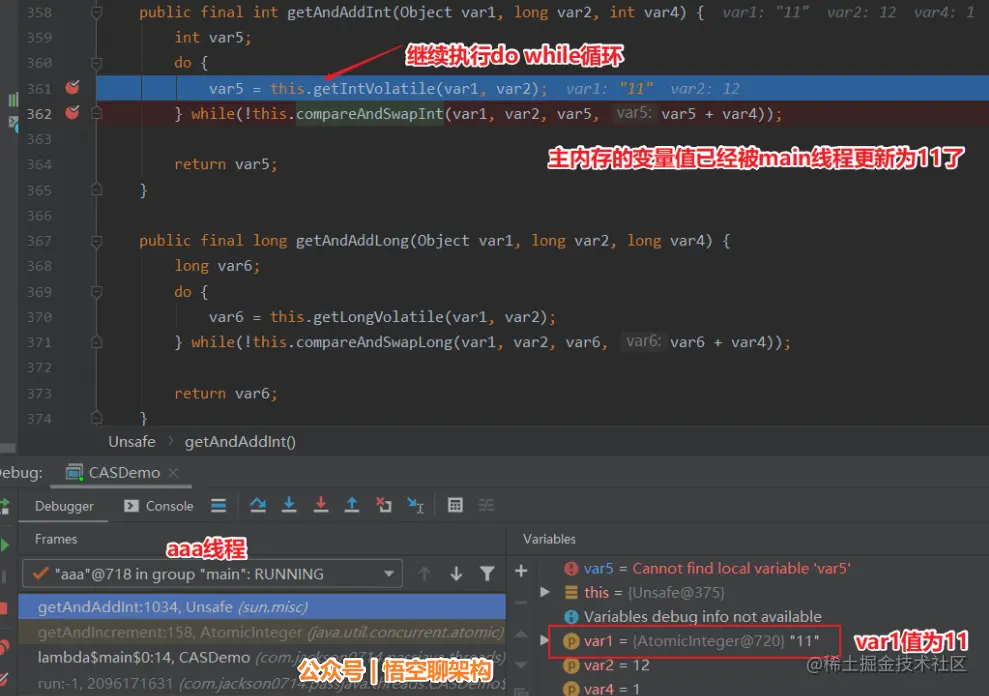Image resolution: width=989 pixels, height=696 pixels.
Task: Click the 'var2 = 12' variable row
Action: point(617,665)
